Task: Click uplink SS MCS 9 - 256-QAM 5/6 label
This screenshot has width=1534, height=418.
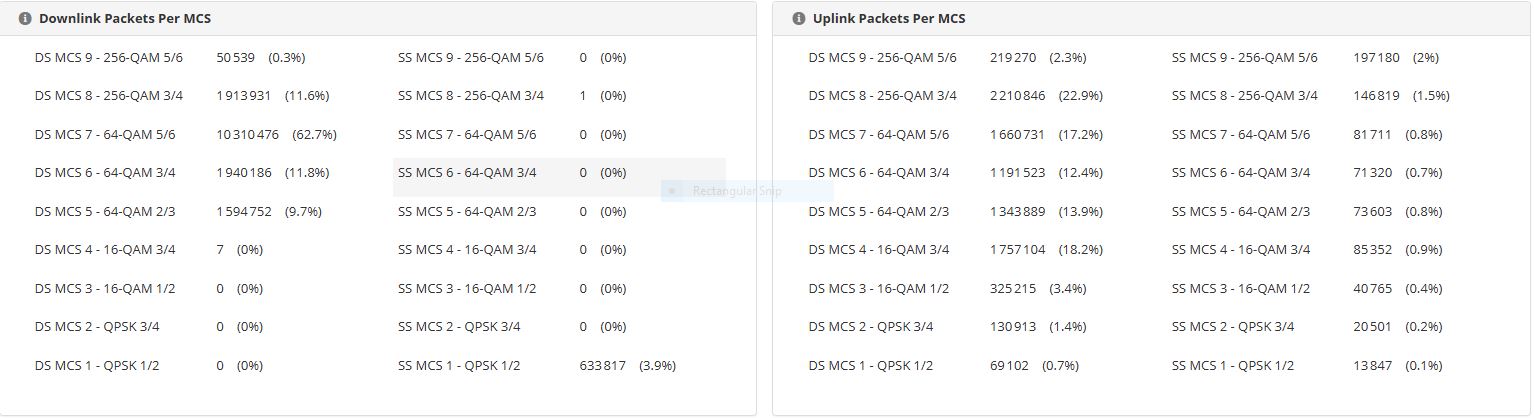Action: [x=1244, y=58]
